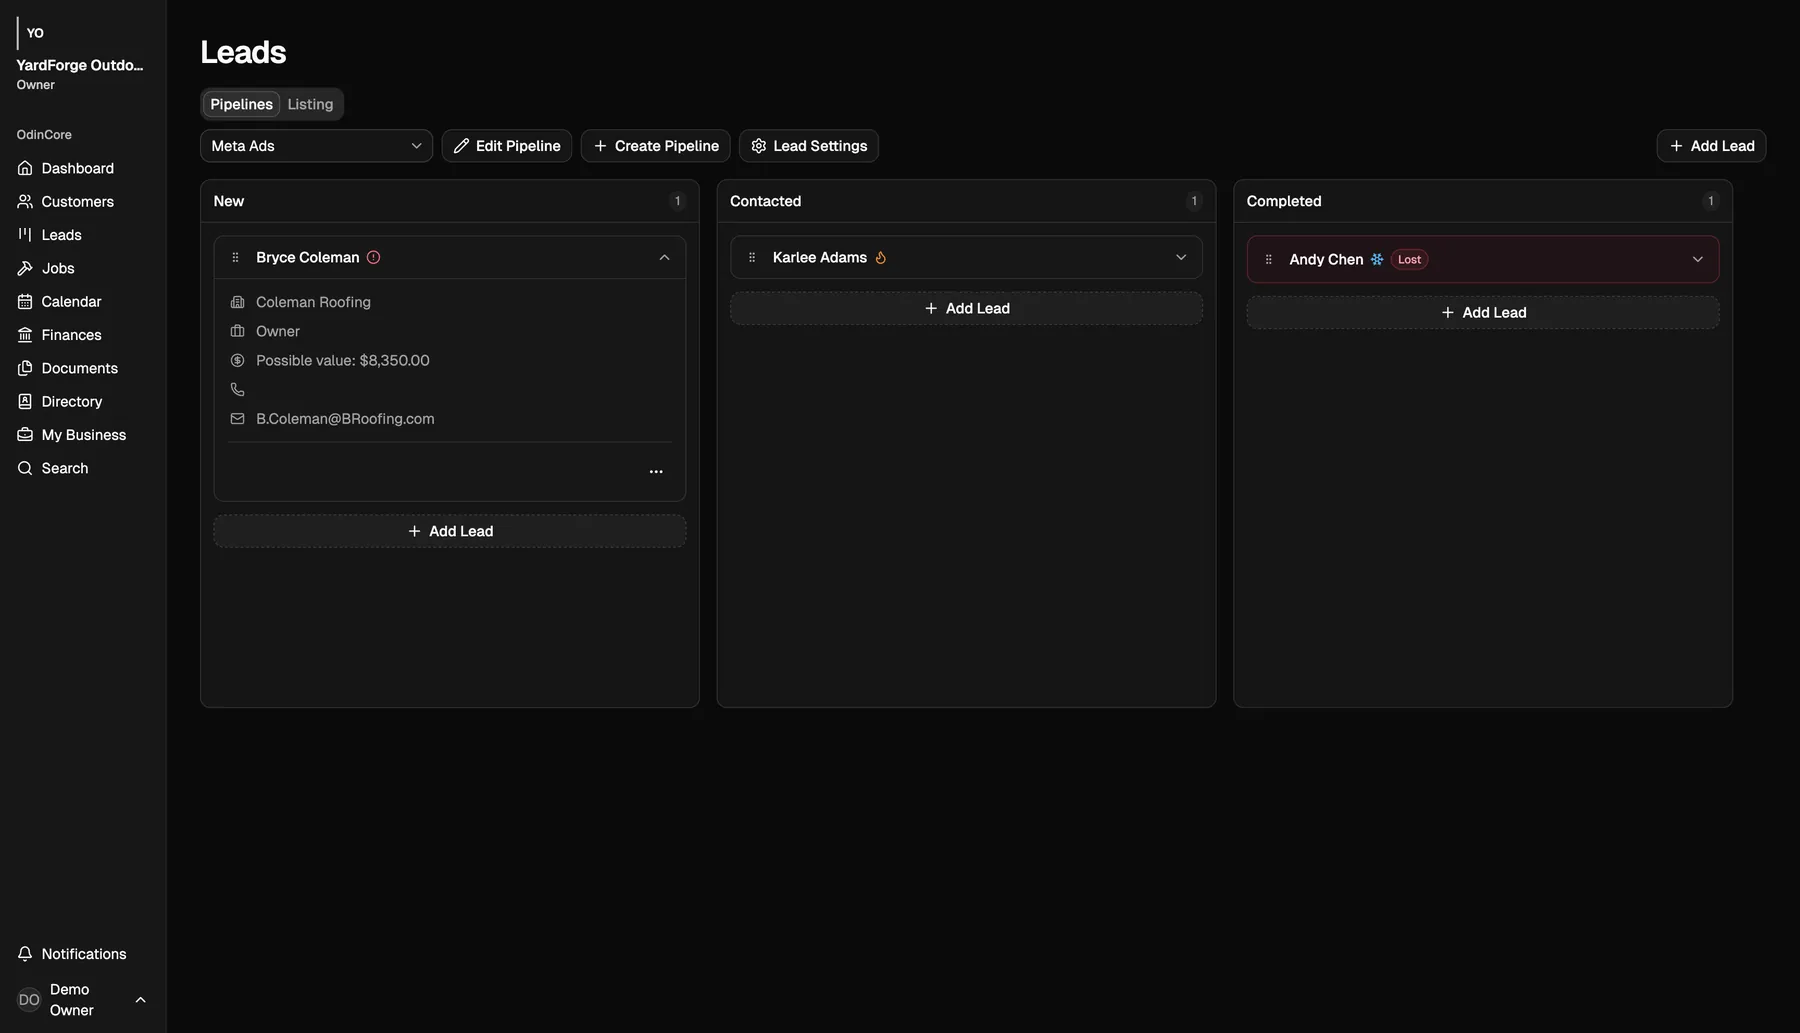Image resolution: width=1800 pixels, height=1033 pixels.
Task: Open the Meta Ads pipeline dropdown
Action: click(316, 146)
